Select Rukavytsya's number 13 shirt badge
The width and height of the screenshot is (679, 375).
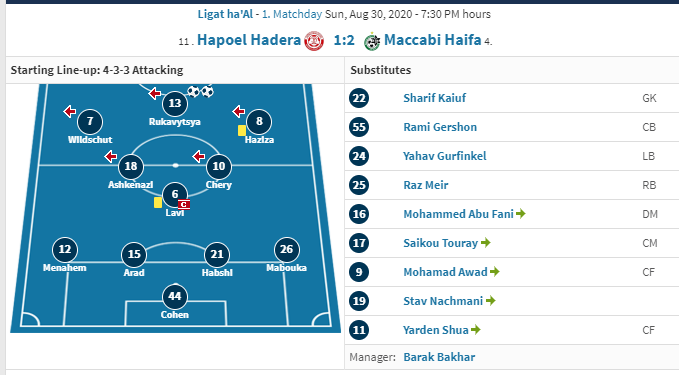point(175,103)
